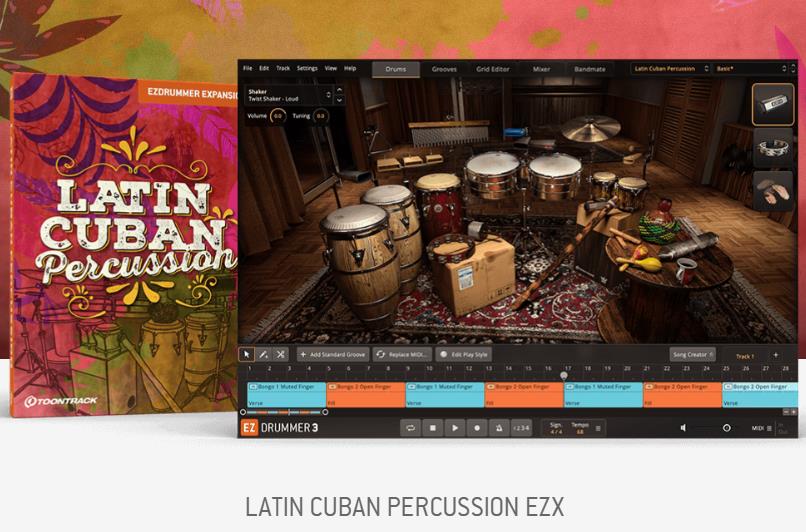Click the left timbale drum
The image size is (806, 532).
coord(492,175)
